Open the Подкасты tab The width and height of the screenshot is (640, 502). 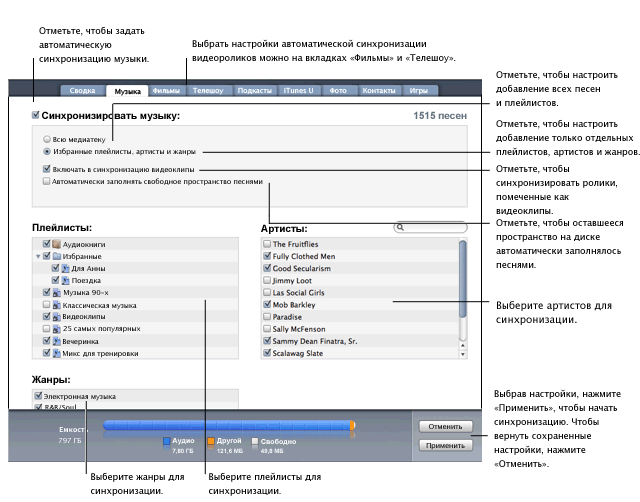(x=255, y=91)
